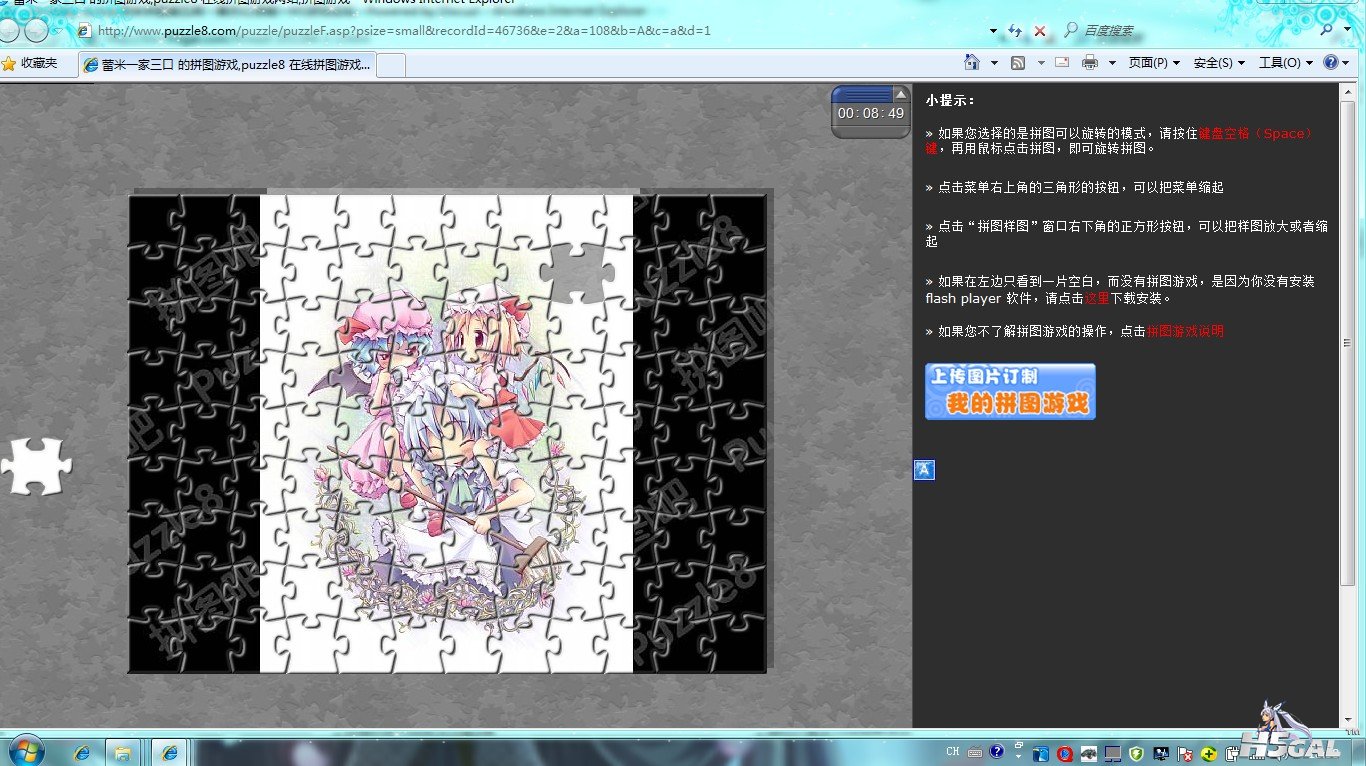Click the CH input language indicator
Image resolution: width=1366 pixels, height=766 pixels.
(953, 751)
